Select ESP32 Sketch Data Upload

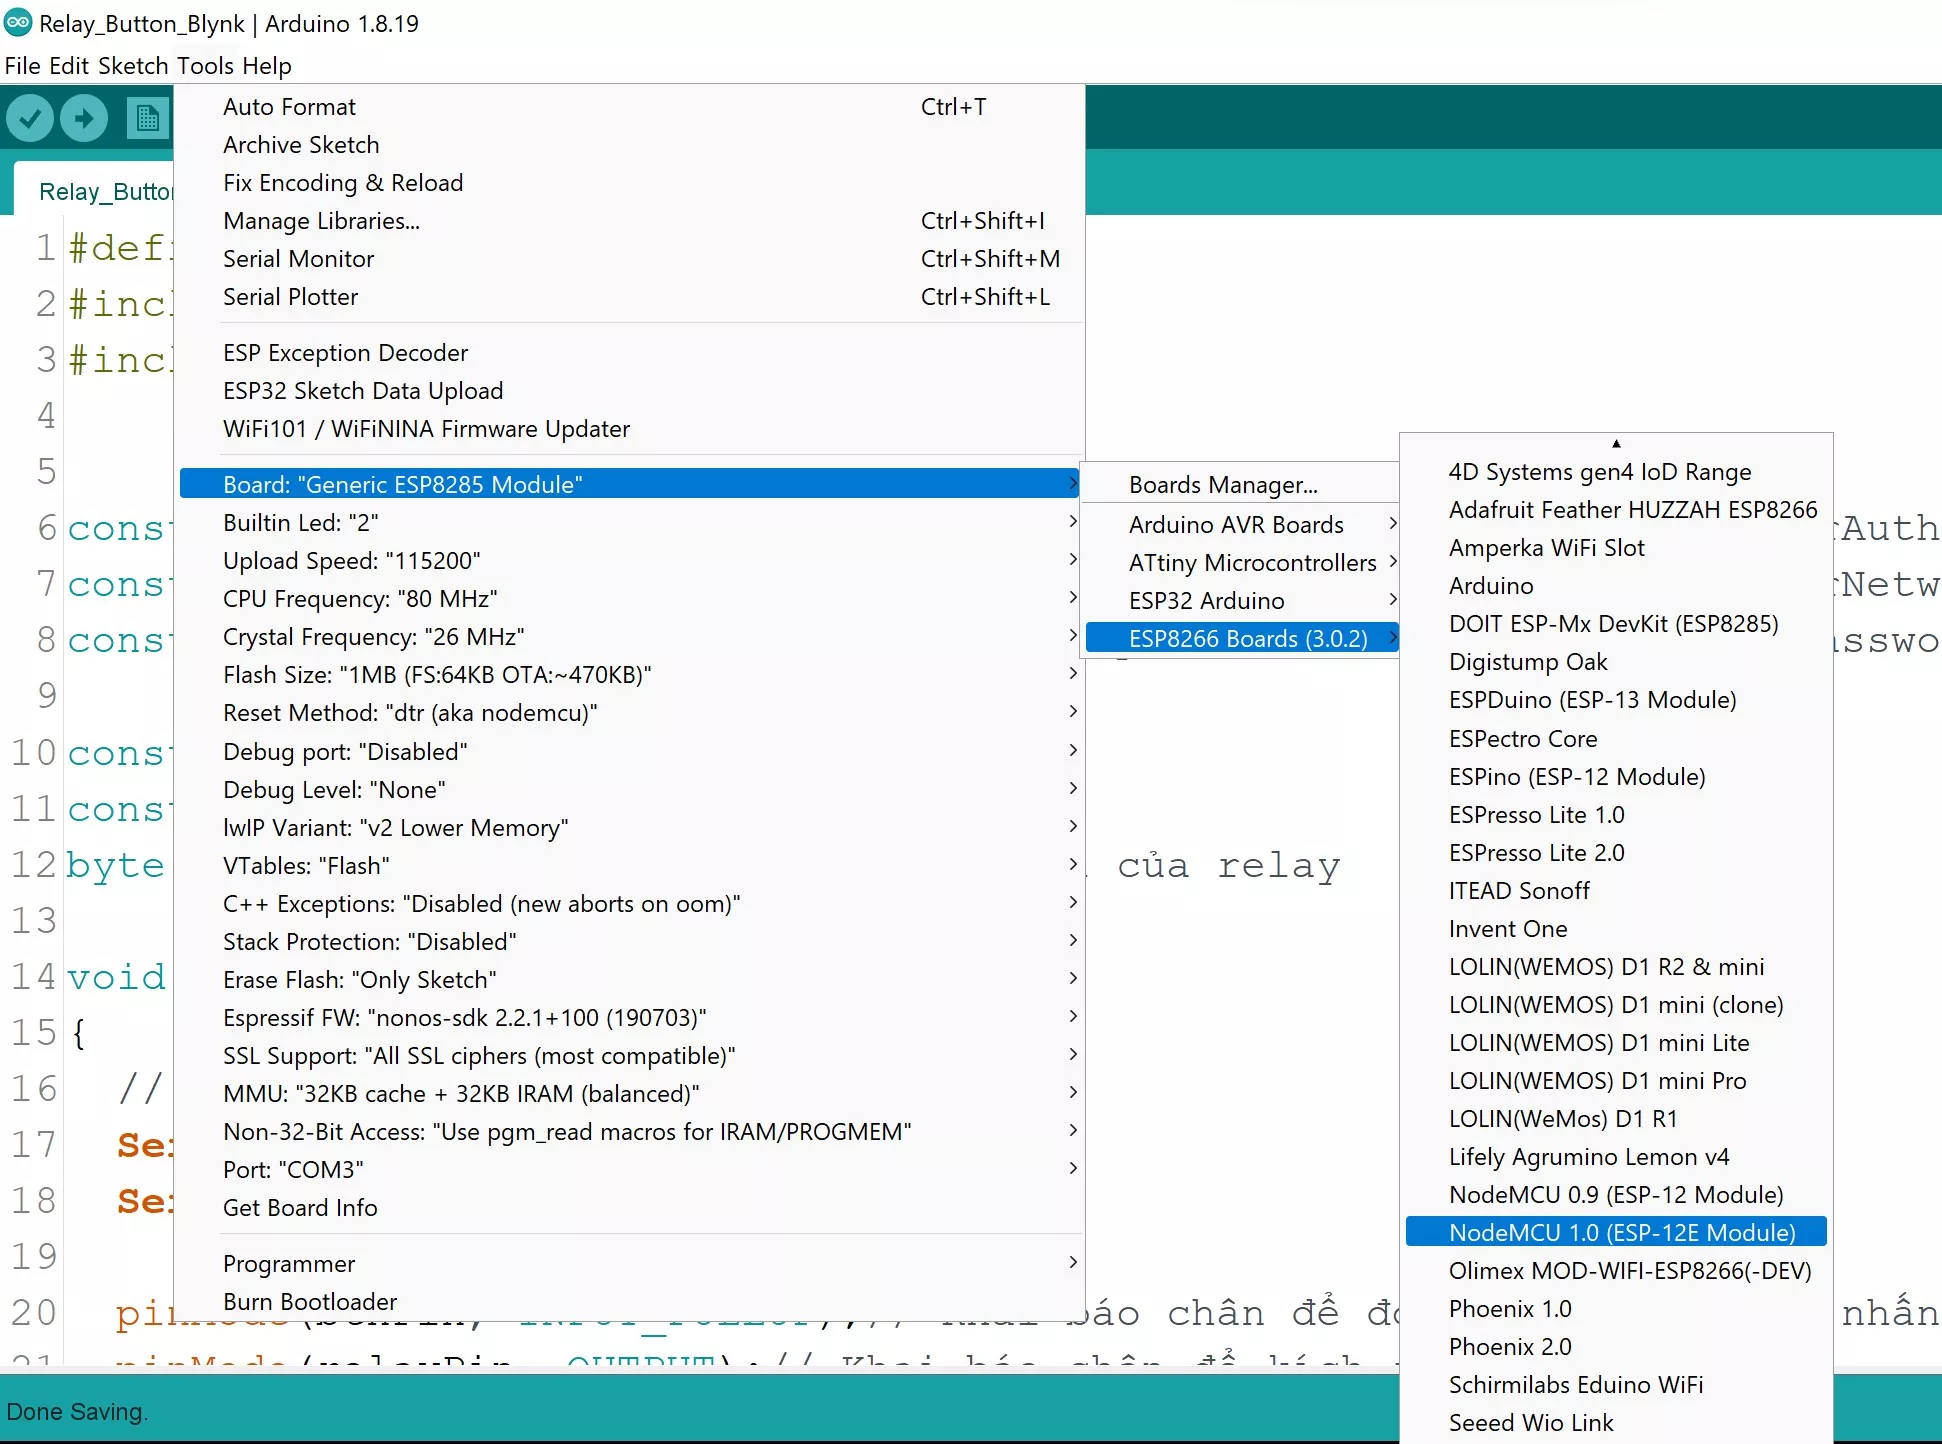pos(630,391)
